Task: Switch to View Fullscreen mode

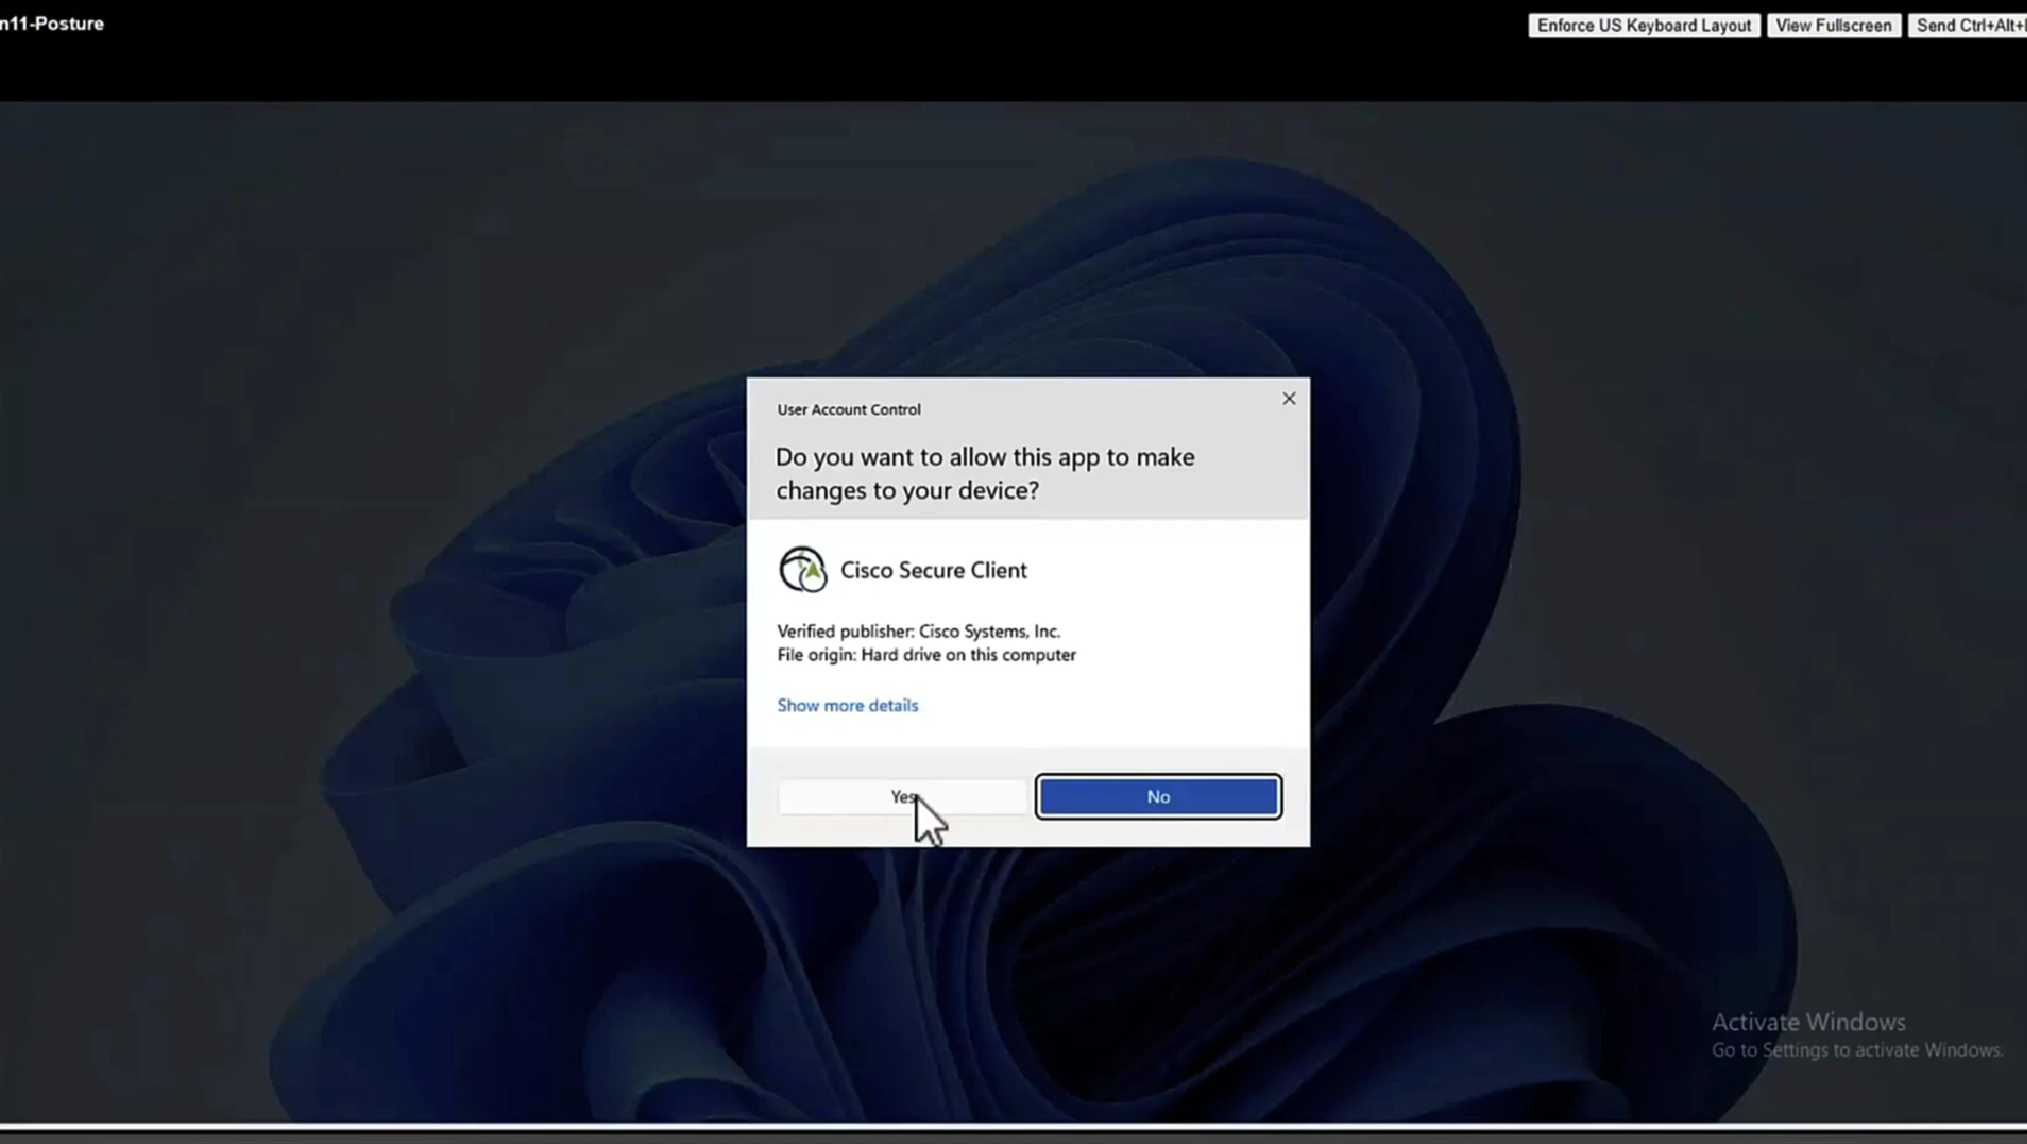Action: 1832,25
